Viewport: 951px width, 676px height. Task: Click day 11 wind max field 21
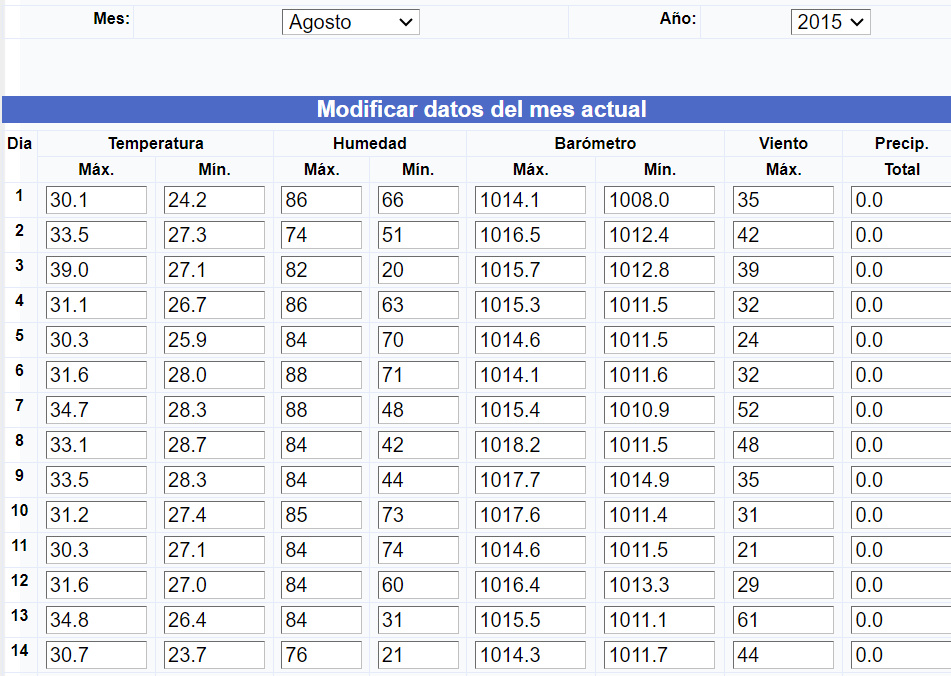[x=783, y=551]
